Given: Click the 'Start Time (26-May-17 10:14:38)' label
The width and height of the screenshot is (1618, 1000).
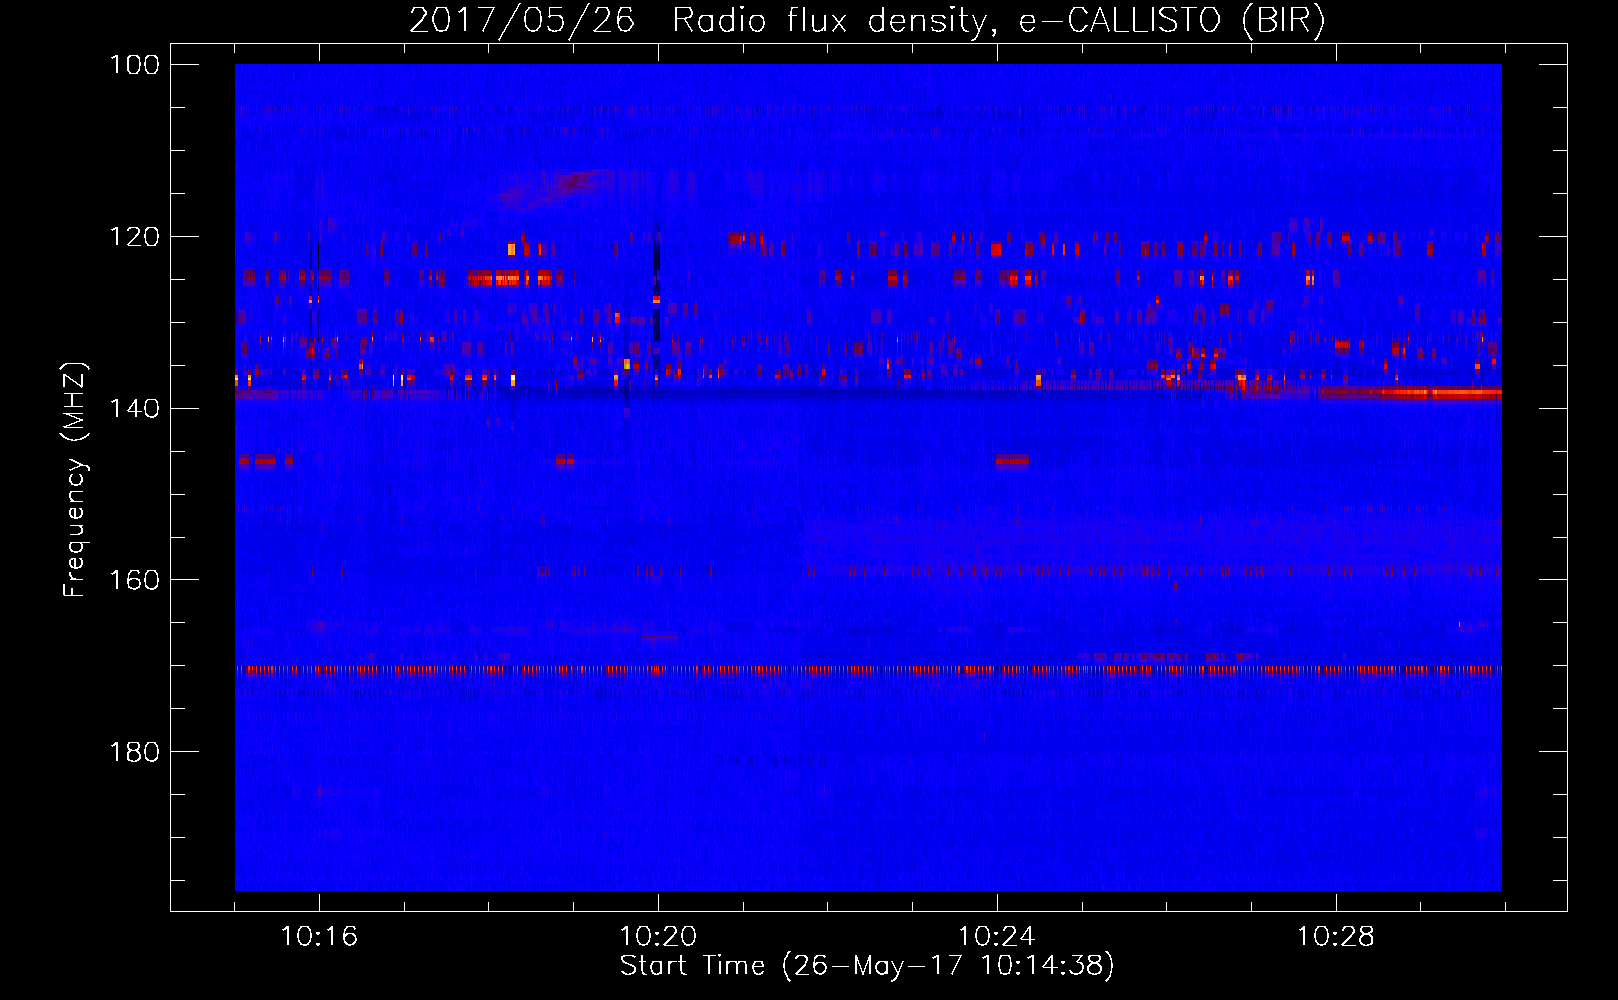Looking at the screenshot, I should 867,966.
